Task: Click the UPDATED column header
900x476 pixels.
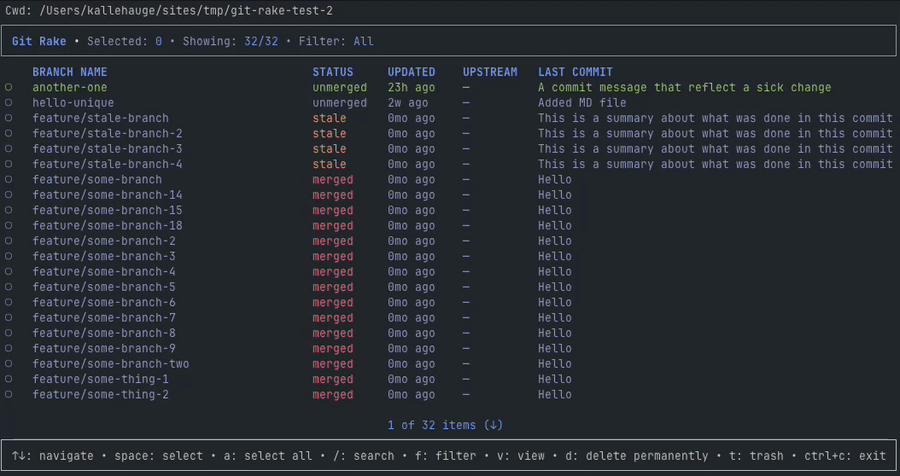Action: click(x=412, y=72)
